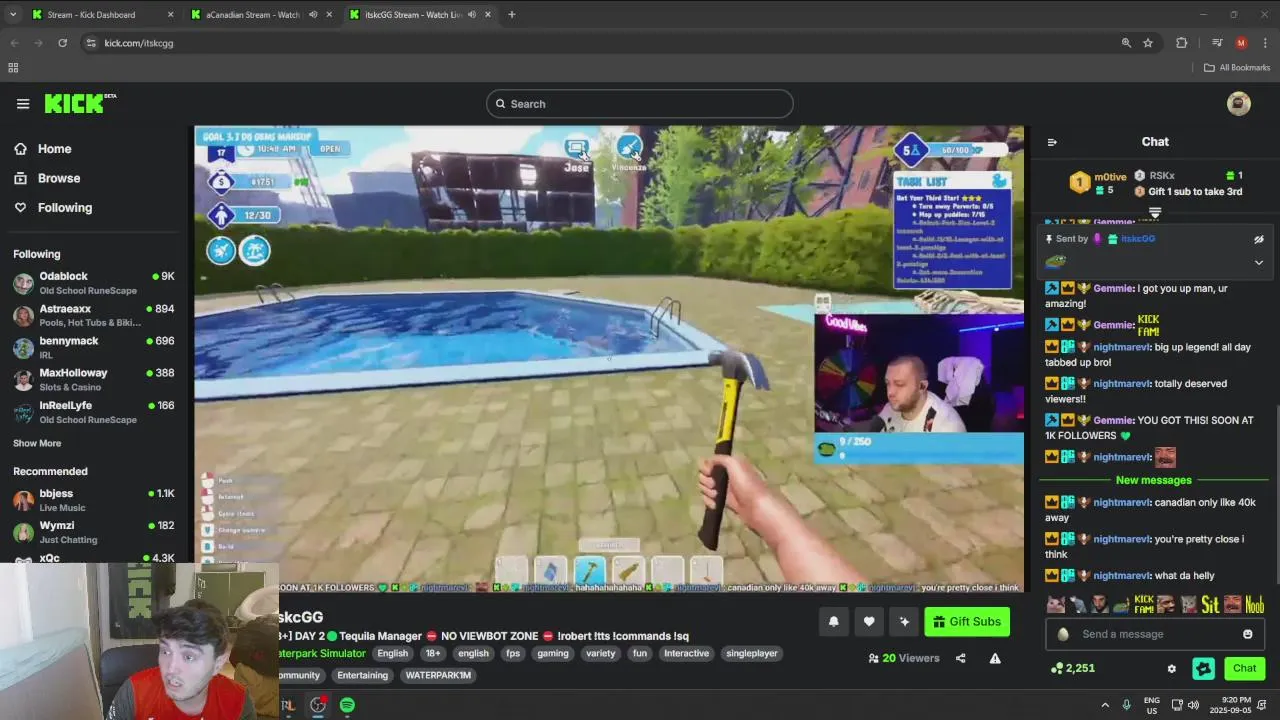Click the address bar showing kick.com/itskcgg
This screenshot has height=720, width=1280.
[600, 43]
